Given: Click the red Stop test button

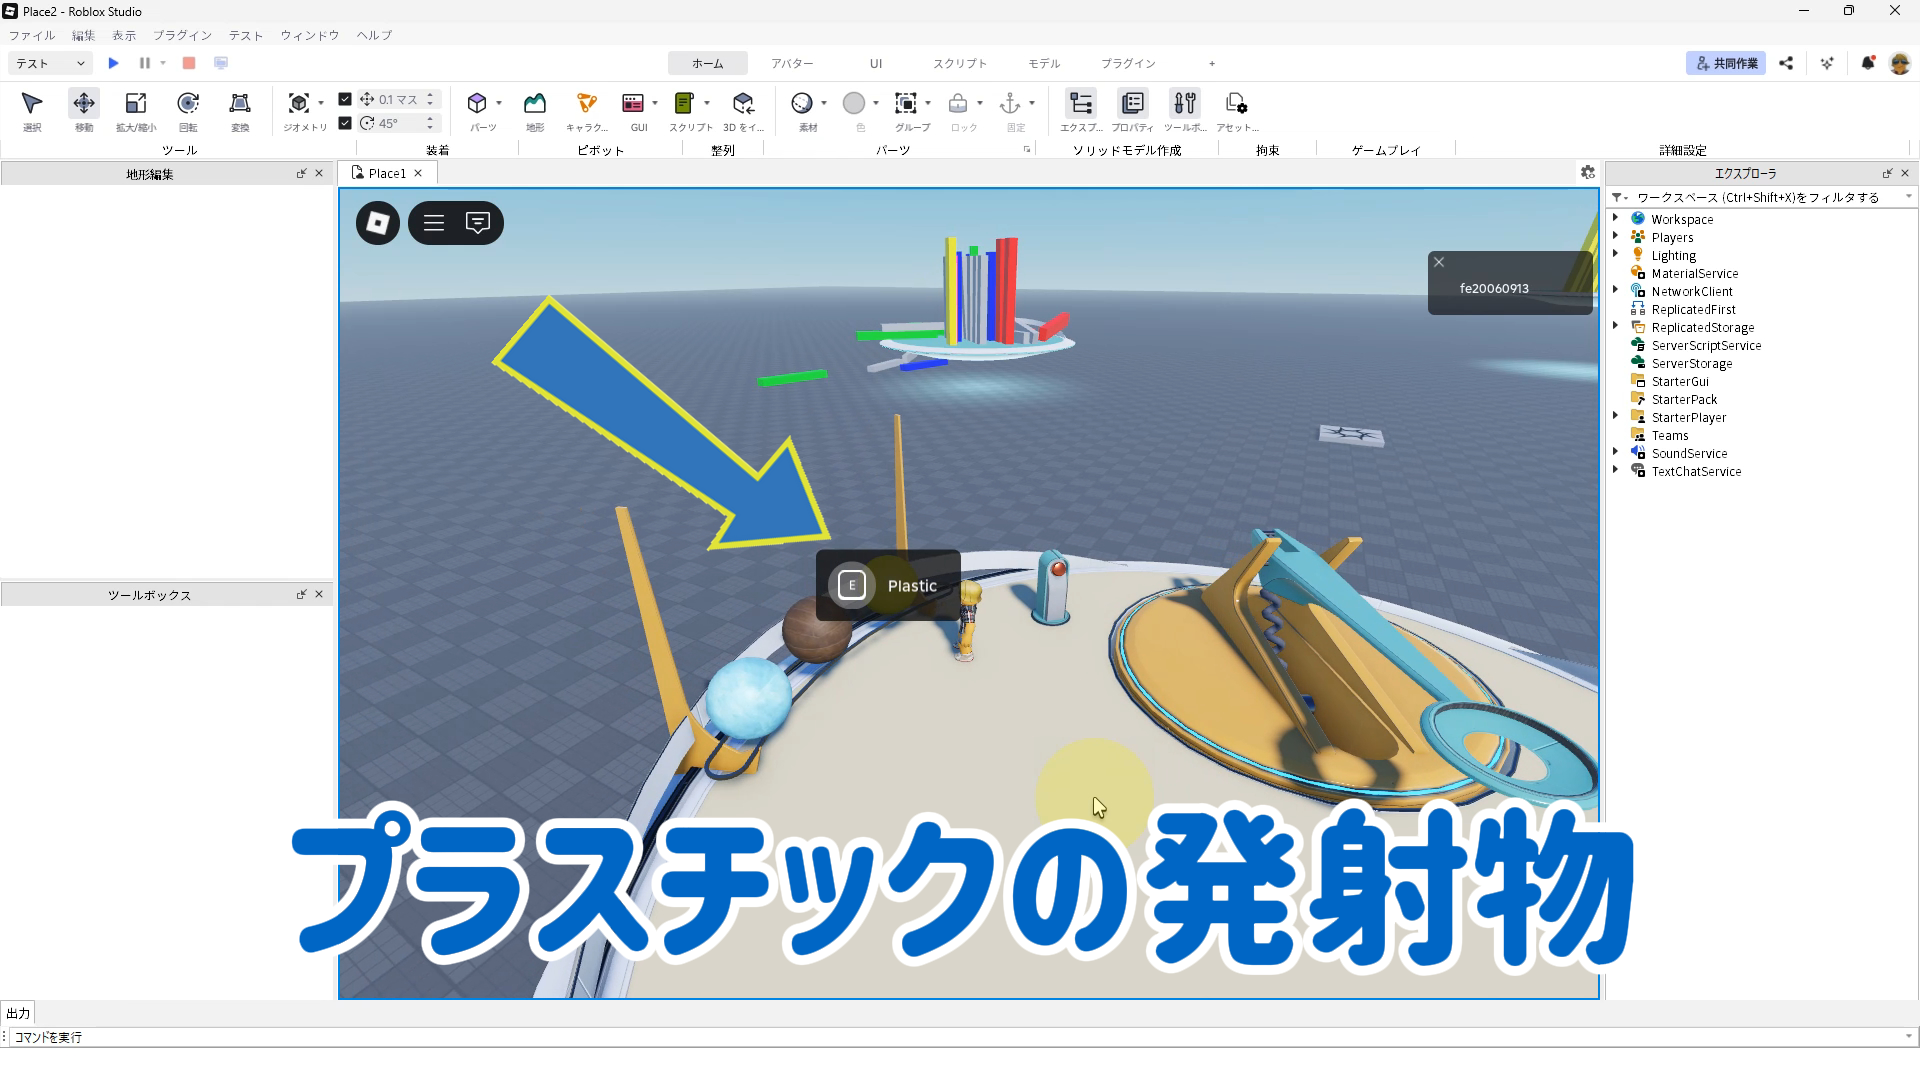Looking at the screenshot, I should pos(189,63).
